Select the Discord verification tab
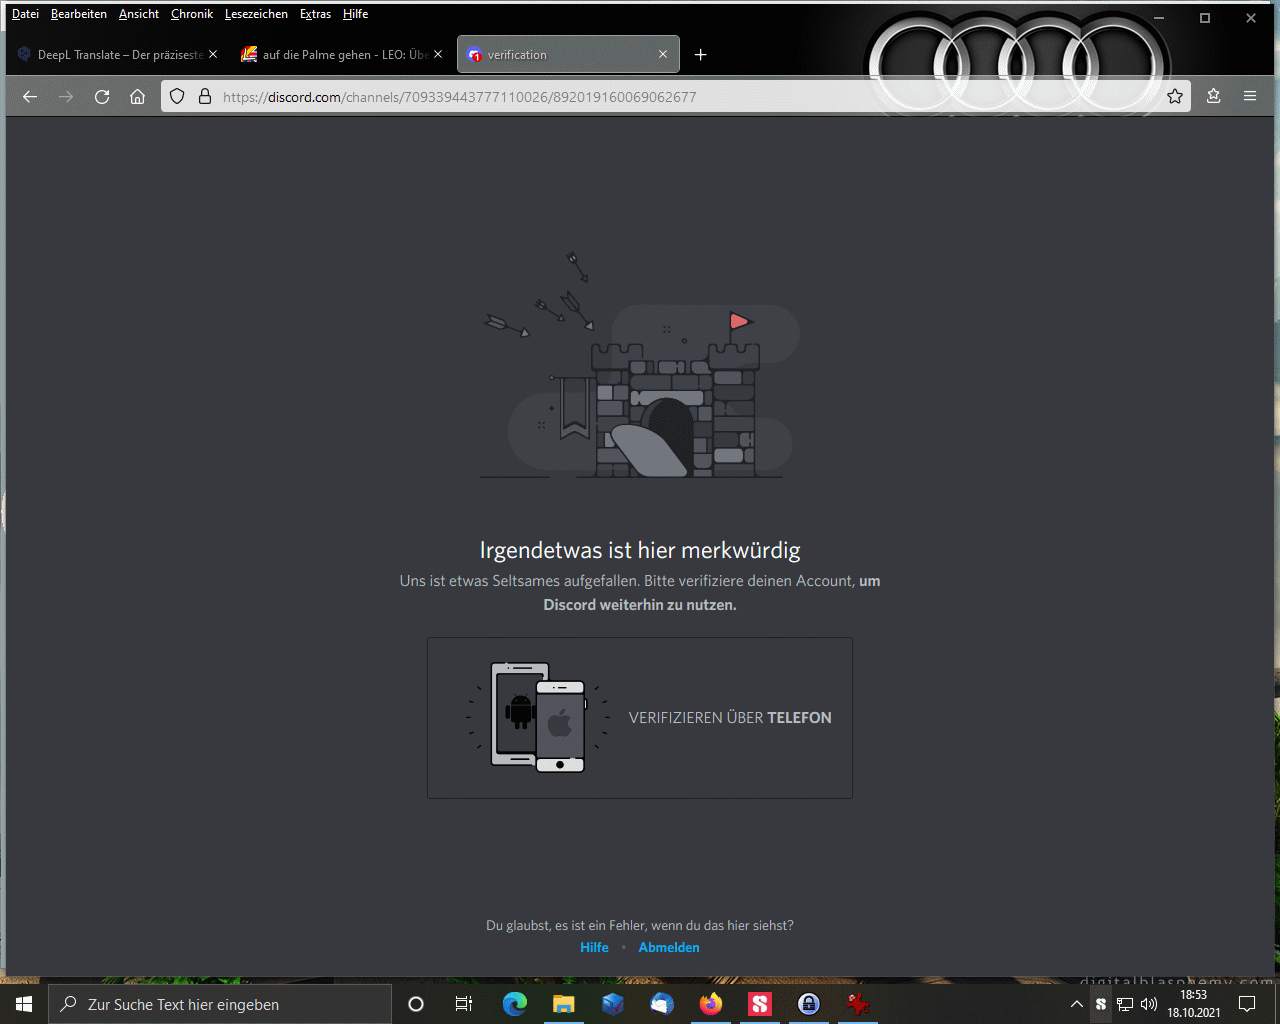This screenshot has width=1280, height=1024. click(568, 55)
